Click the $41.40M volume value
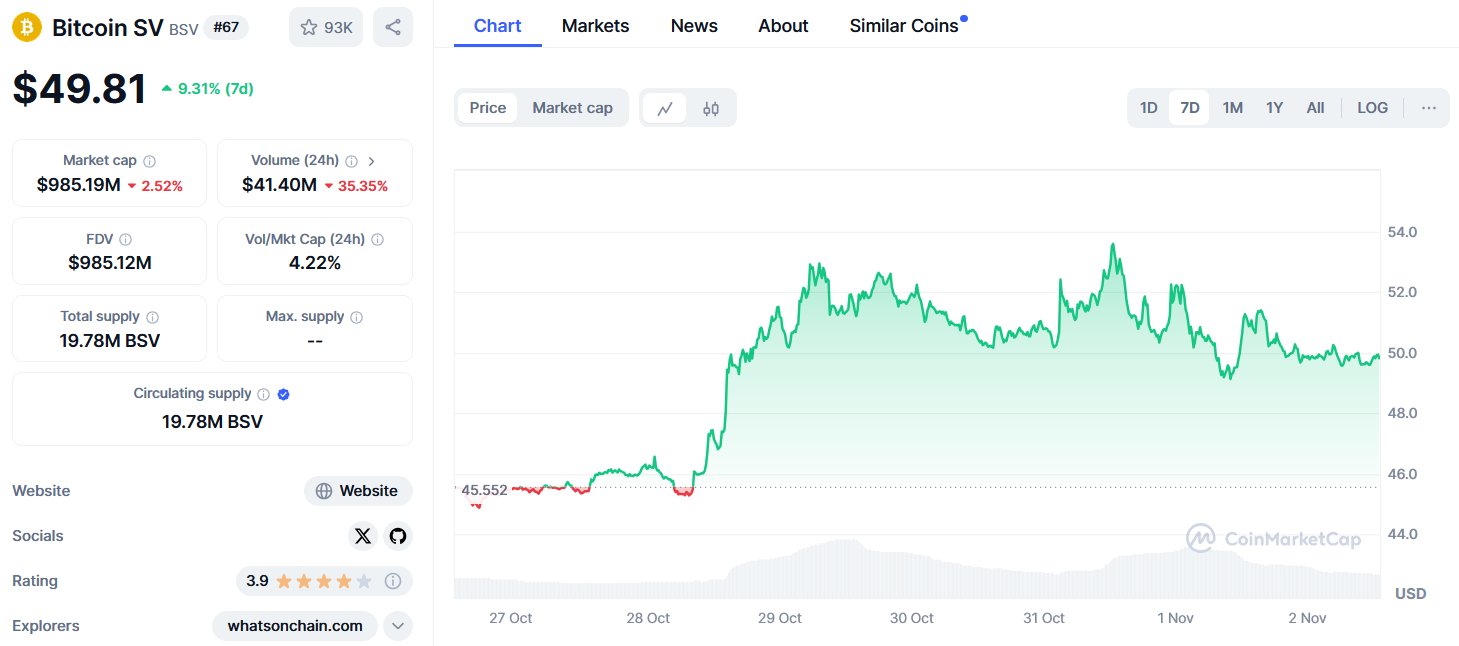This screenshot has height=646, width=1459. [279, 185]
